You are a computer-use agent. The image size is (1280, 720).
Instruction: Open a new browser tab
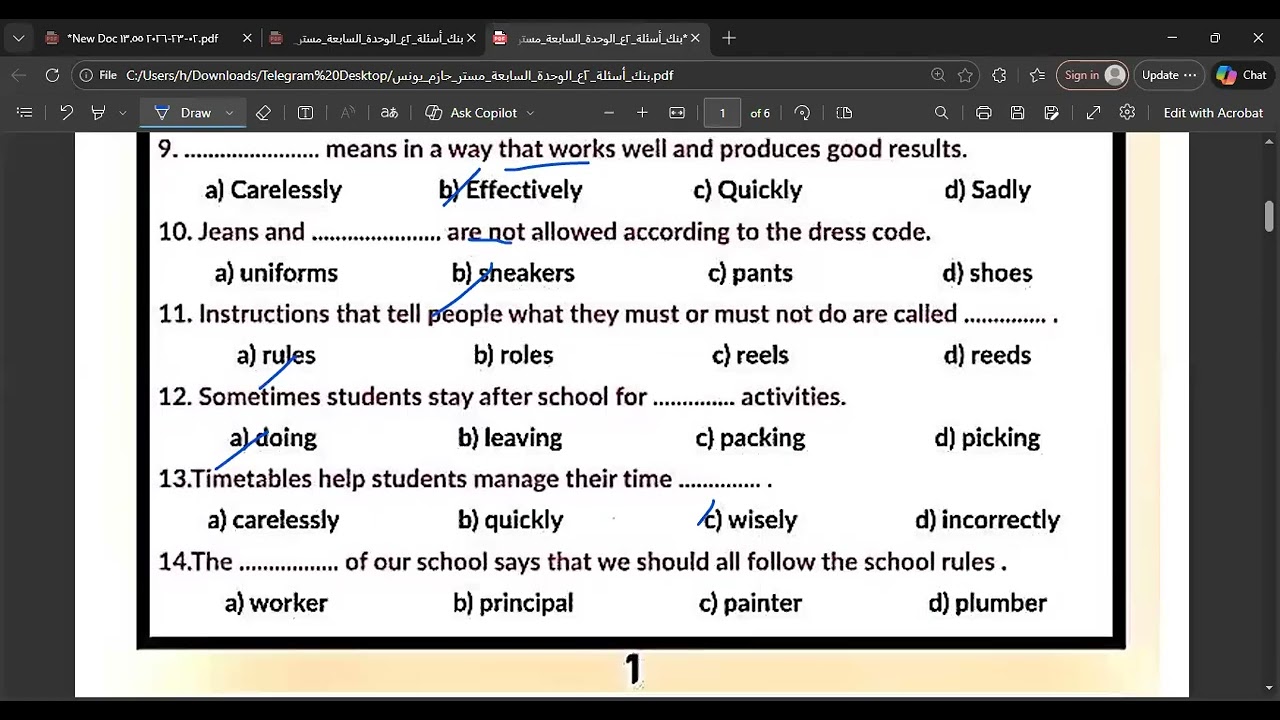click(x=729, y=38)
